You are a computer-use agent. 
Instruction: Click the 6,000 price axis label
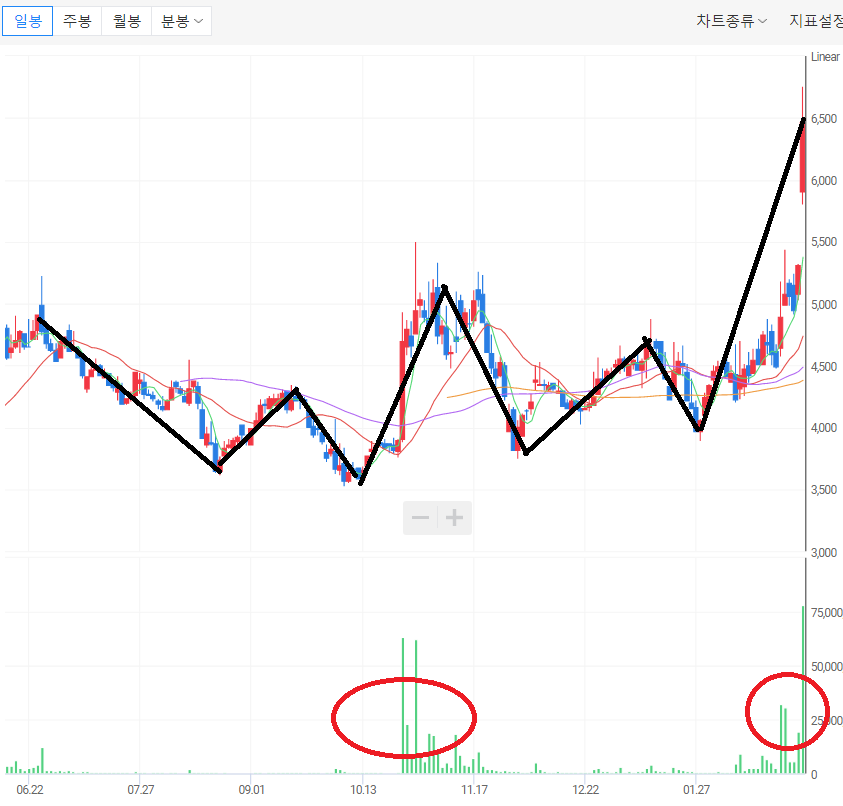[x=824, y=181]
